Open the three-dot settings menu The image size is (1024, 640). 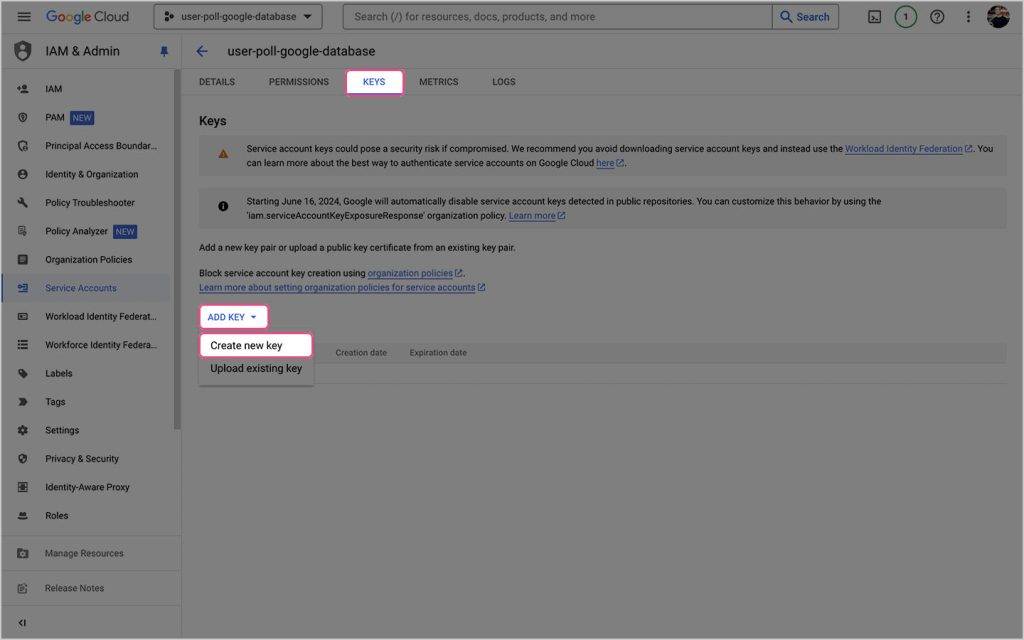[x=968, y=17]
